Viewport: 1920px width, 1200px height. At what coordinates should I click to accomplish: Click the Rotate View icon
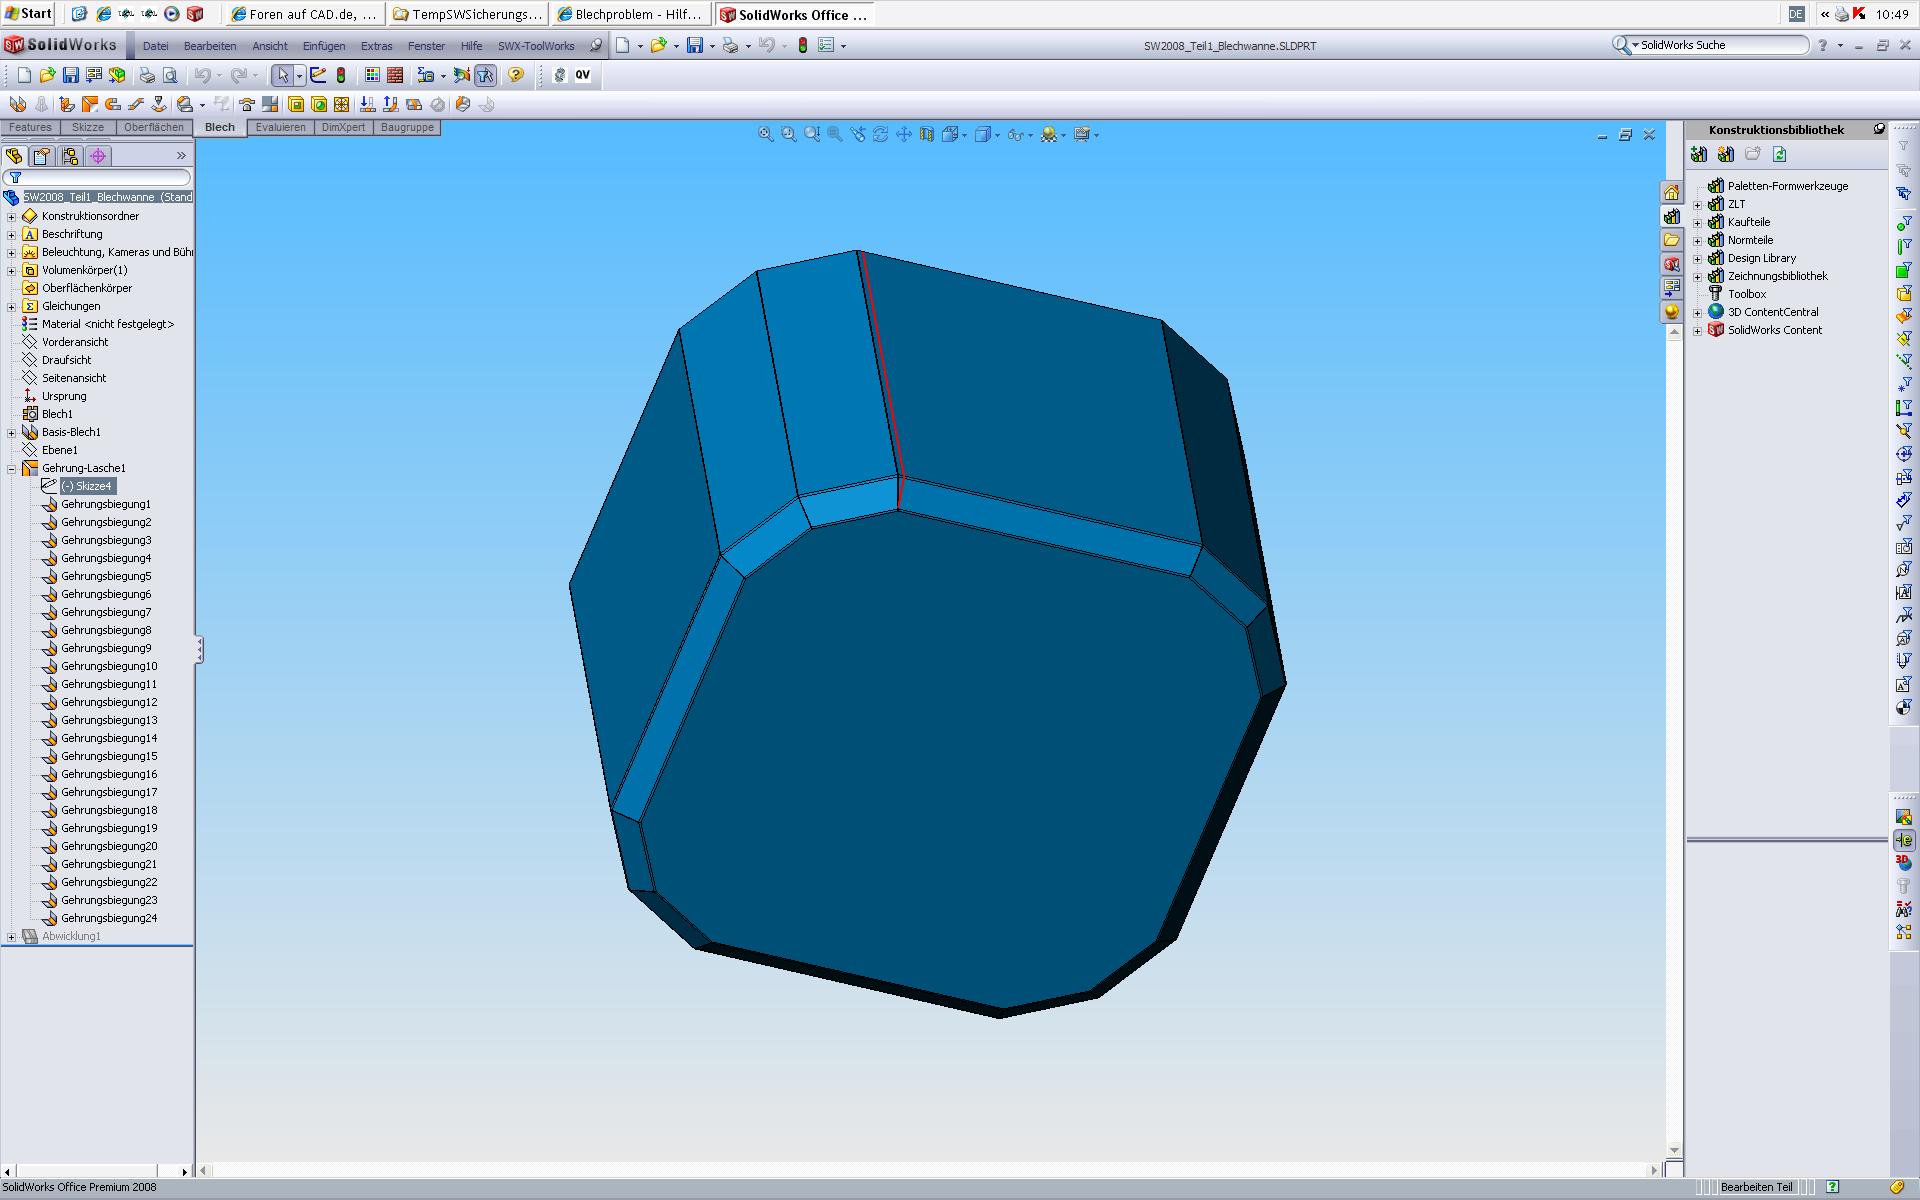coord(880,134)
